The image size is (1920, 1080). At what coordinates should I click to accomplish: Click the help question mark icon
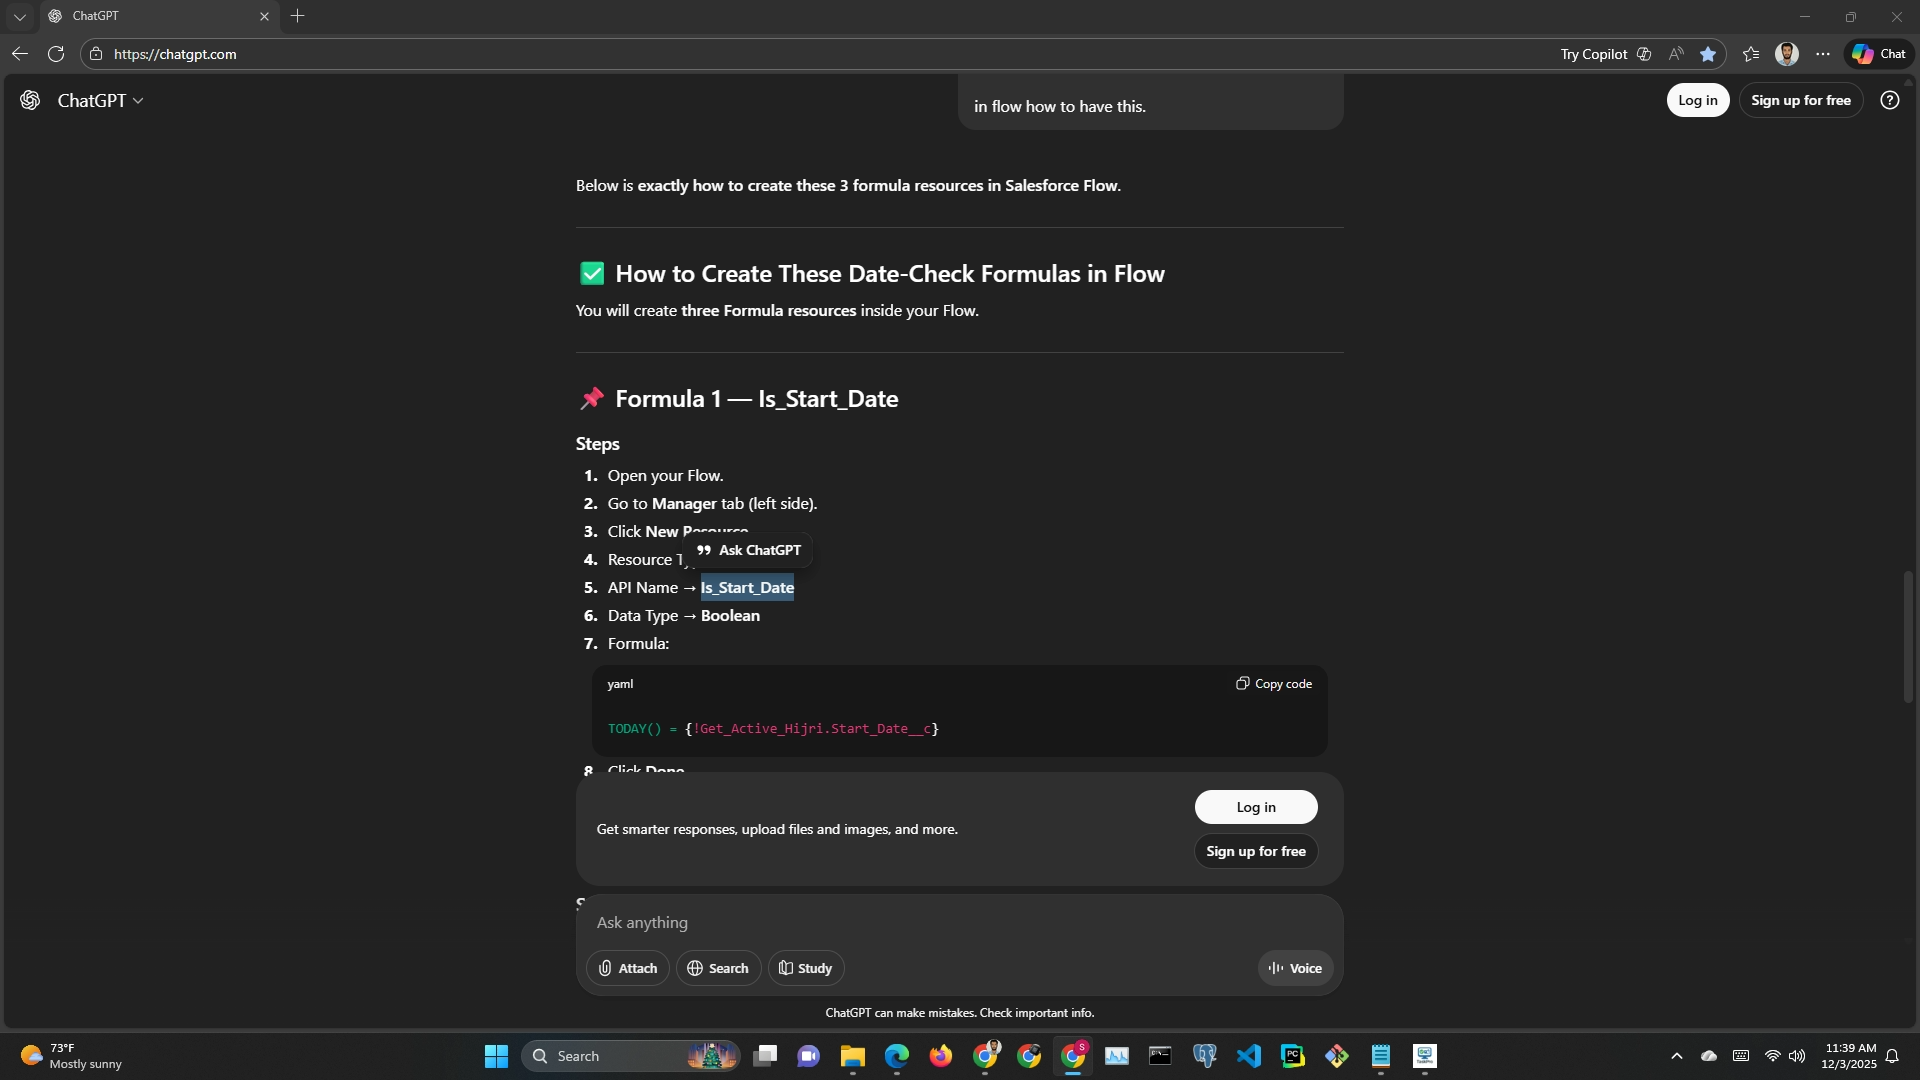click(1889, 100)
